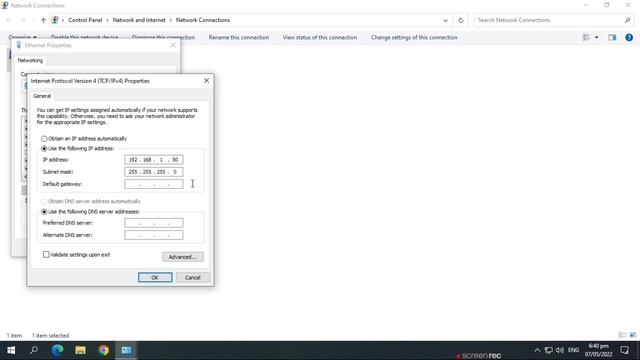The height and width of the screenshot is (360, 640).
Task: Open the Windows Start menu
Action: coord(11,350)
